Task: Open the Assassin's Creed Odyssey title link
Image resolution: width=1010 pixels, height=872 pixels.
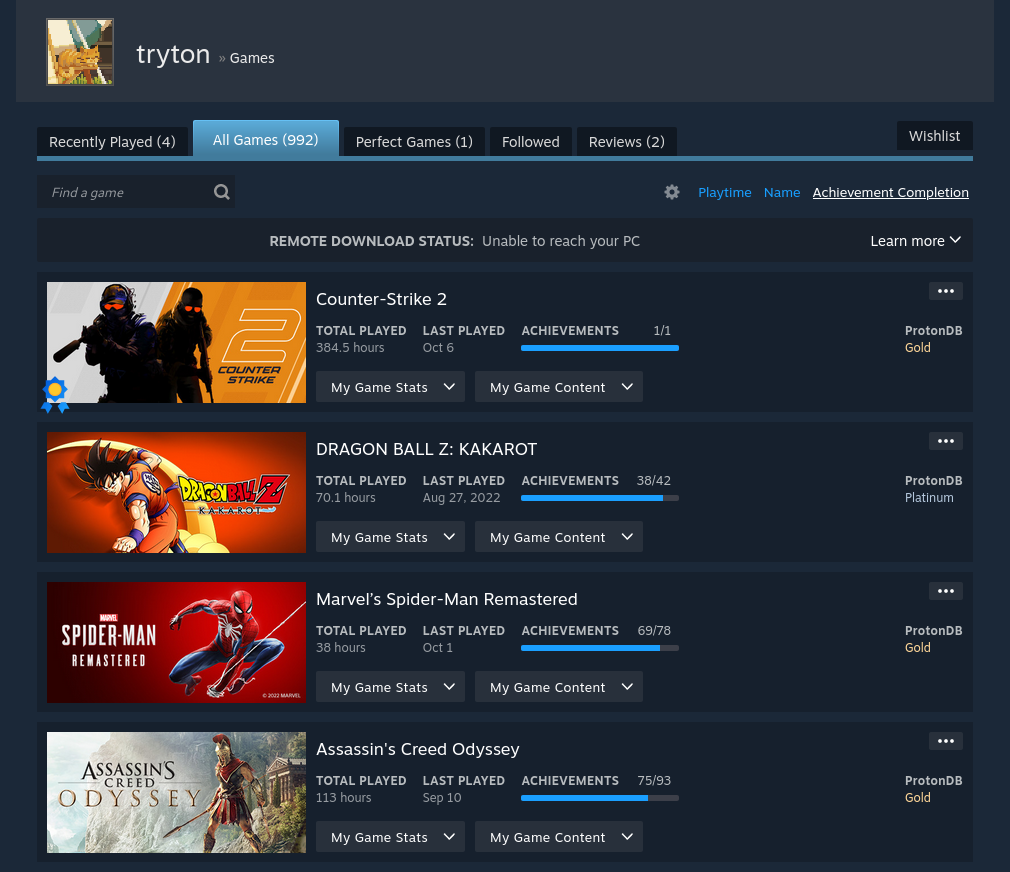Action: pos(417,750)
